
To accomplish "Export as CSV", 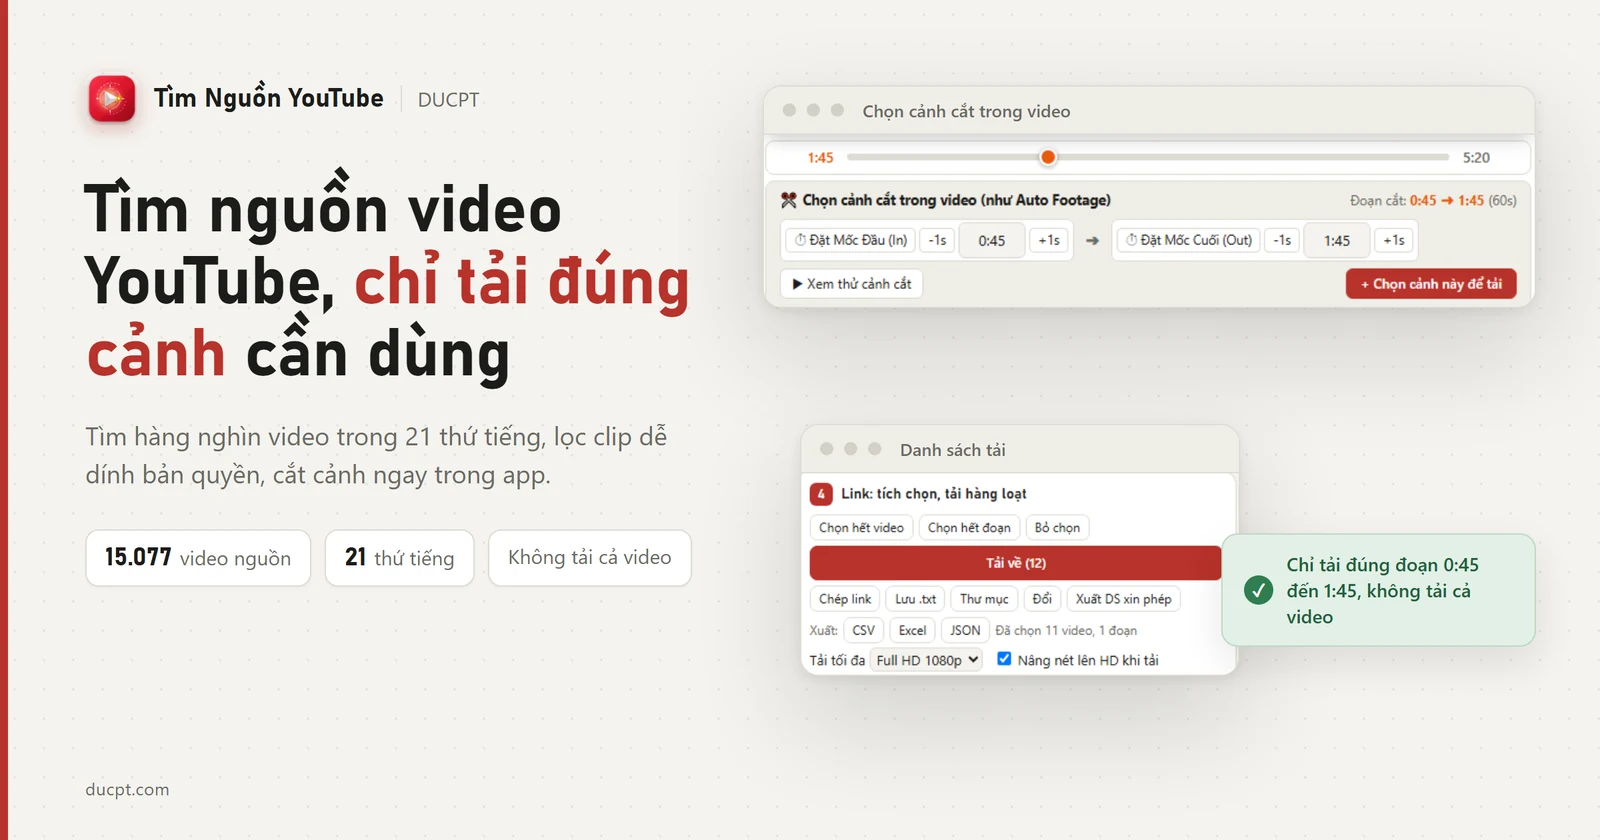I will click(863, 630).
